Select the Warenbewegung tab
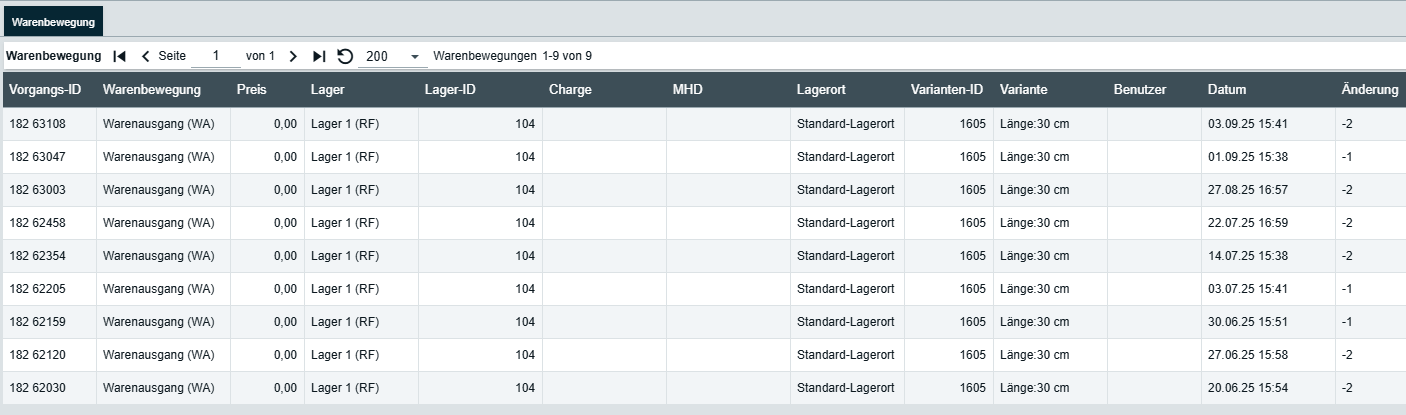 click(x=53, y=21)
